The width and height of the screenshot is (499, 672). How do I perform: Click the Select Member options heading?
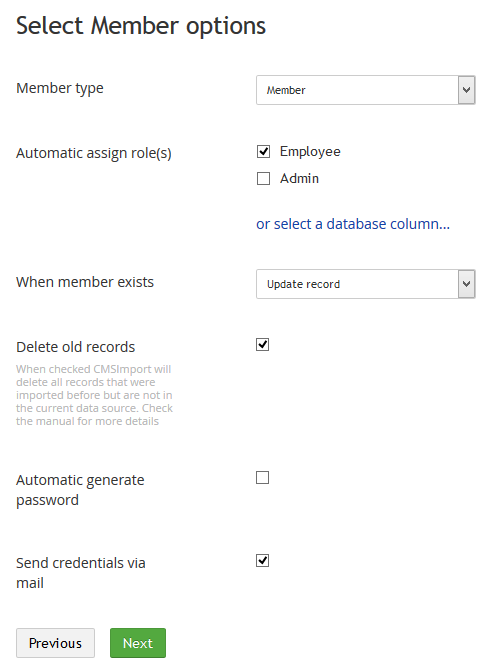[141, 26]
